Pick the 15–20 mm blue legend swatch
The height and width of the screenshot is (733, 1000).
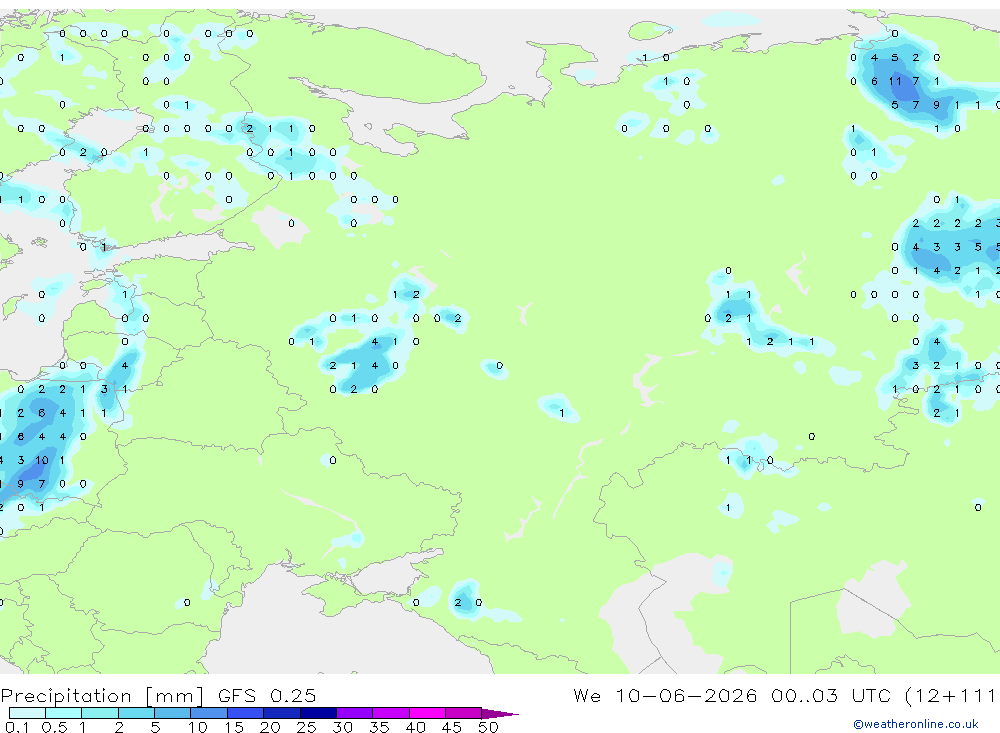245,713
